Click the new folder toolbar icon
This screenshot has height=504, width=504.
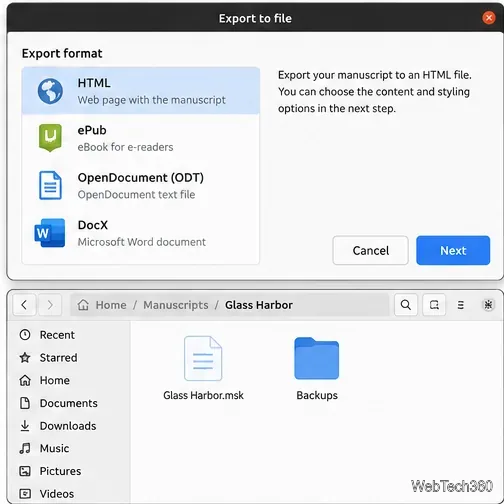434,305
